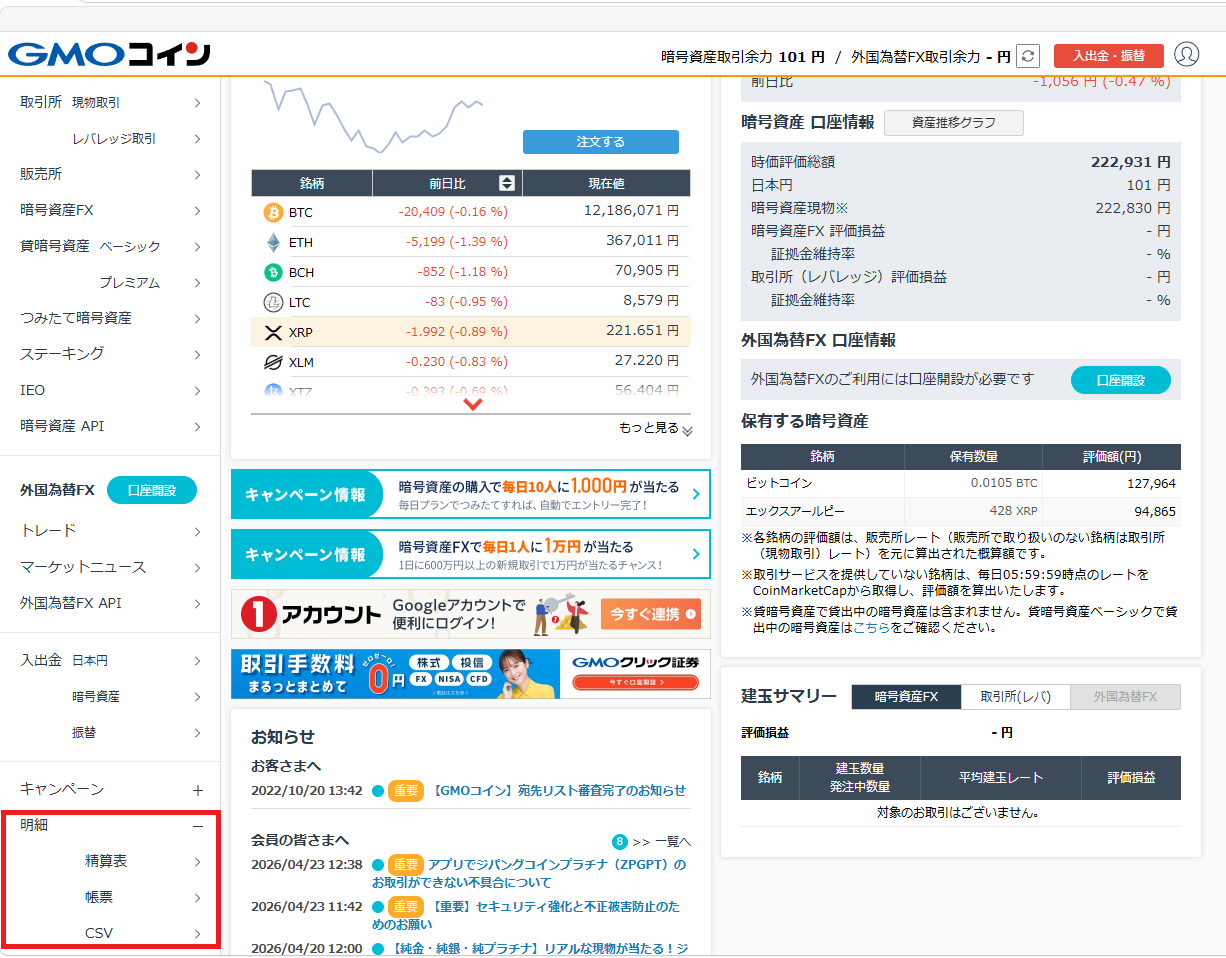Open 暗号資産 API menu item
This screenshot has width=1226, height=958.
click(110, 426)
